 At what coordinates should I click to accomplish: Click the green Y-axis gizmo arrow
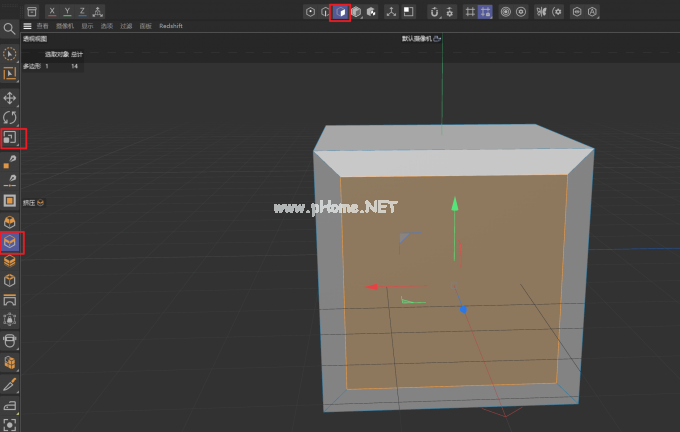point(455,203)
